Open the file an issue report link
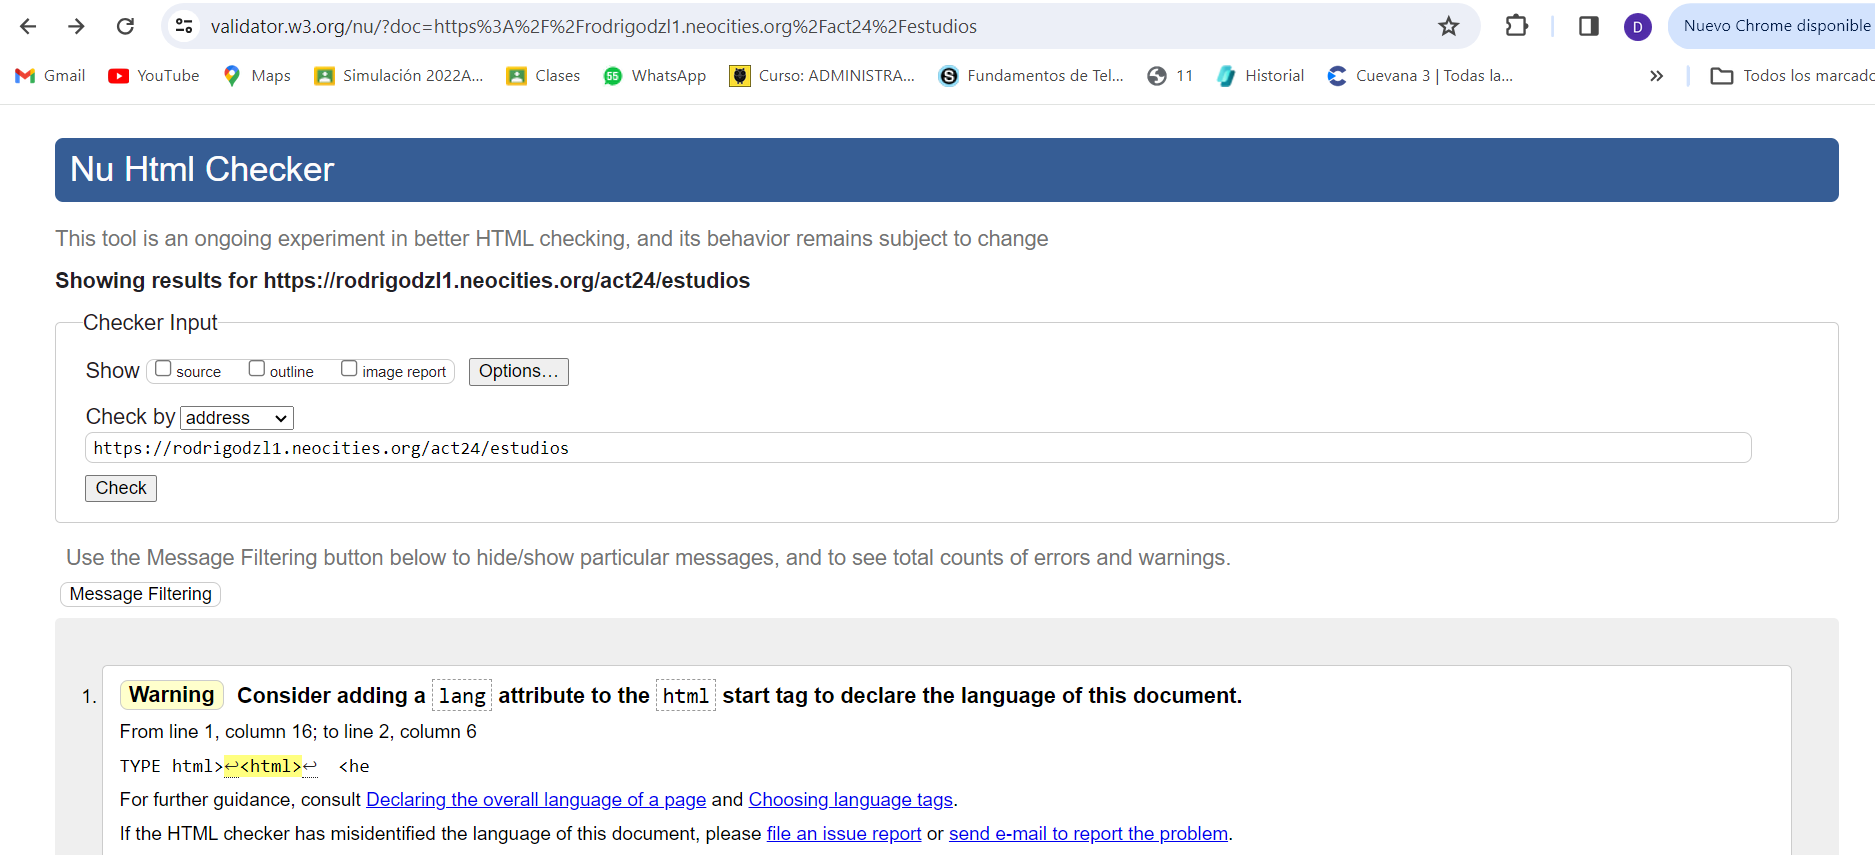Screen dimensions: 1875x855 (x=844, y=834)
